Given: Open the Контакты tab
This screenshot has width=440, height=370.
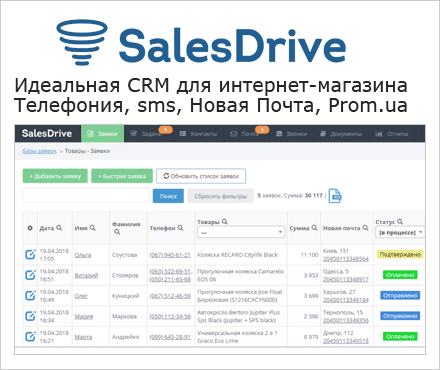Looking at the screenshot, I should tap(198, 134).
